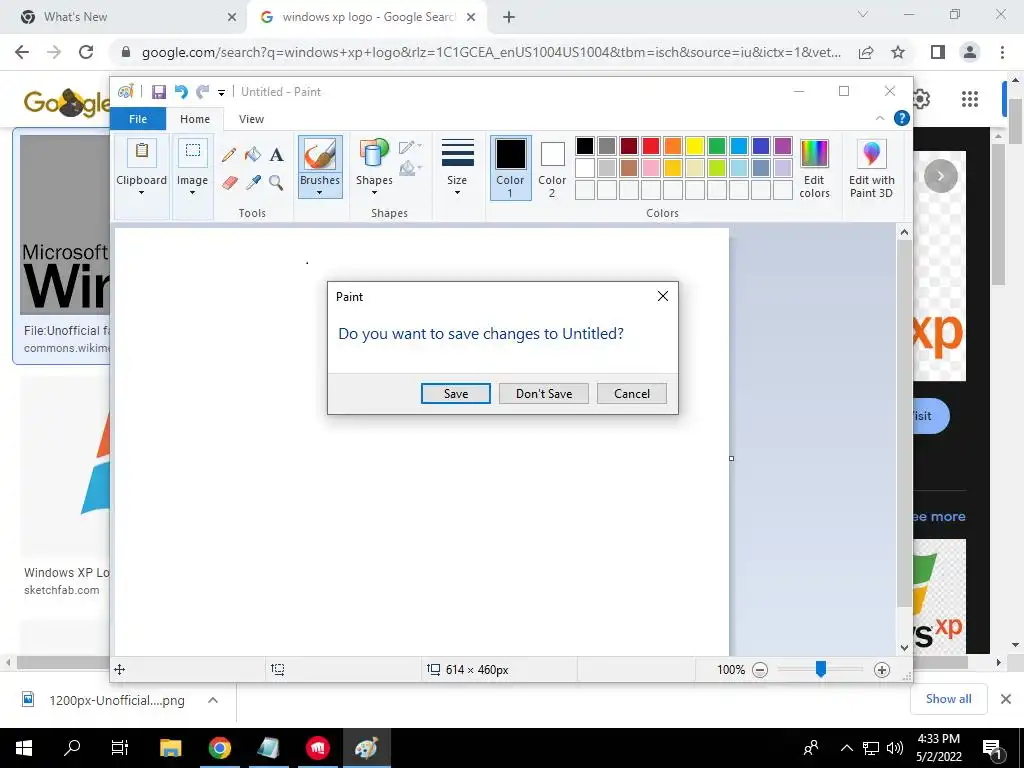Select Color 1 black swatch button
1024x768 pixels.
tap(510, 167)
